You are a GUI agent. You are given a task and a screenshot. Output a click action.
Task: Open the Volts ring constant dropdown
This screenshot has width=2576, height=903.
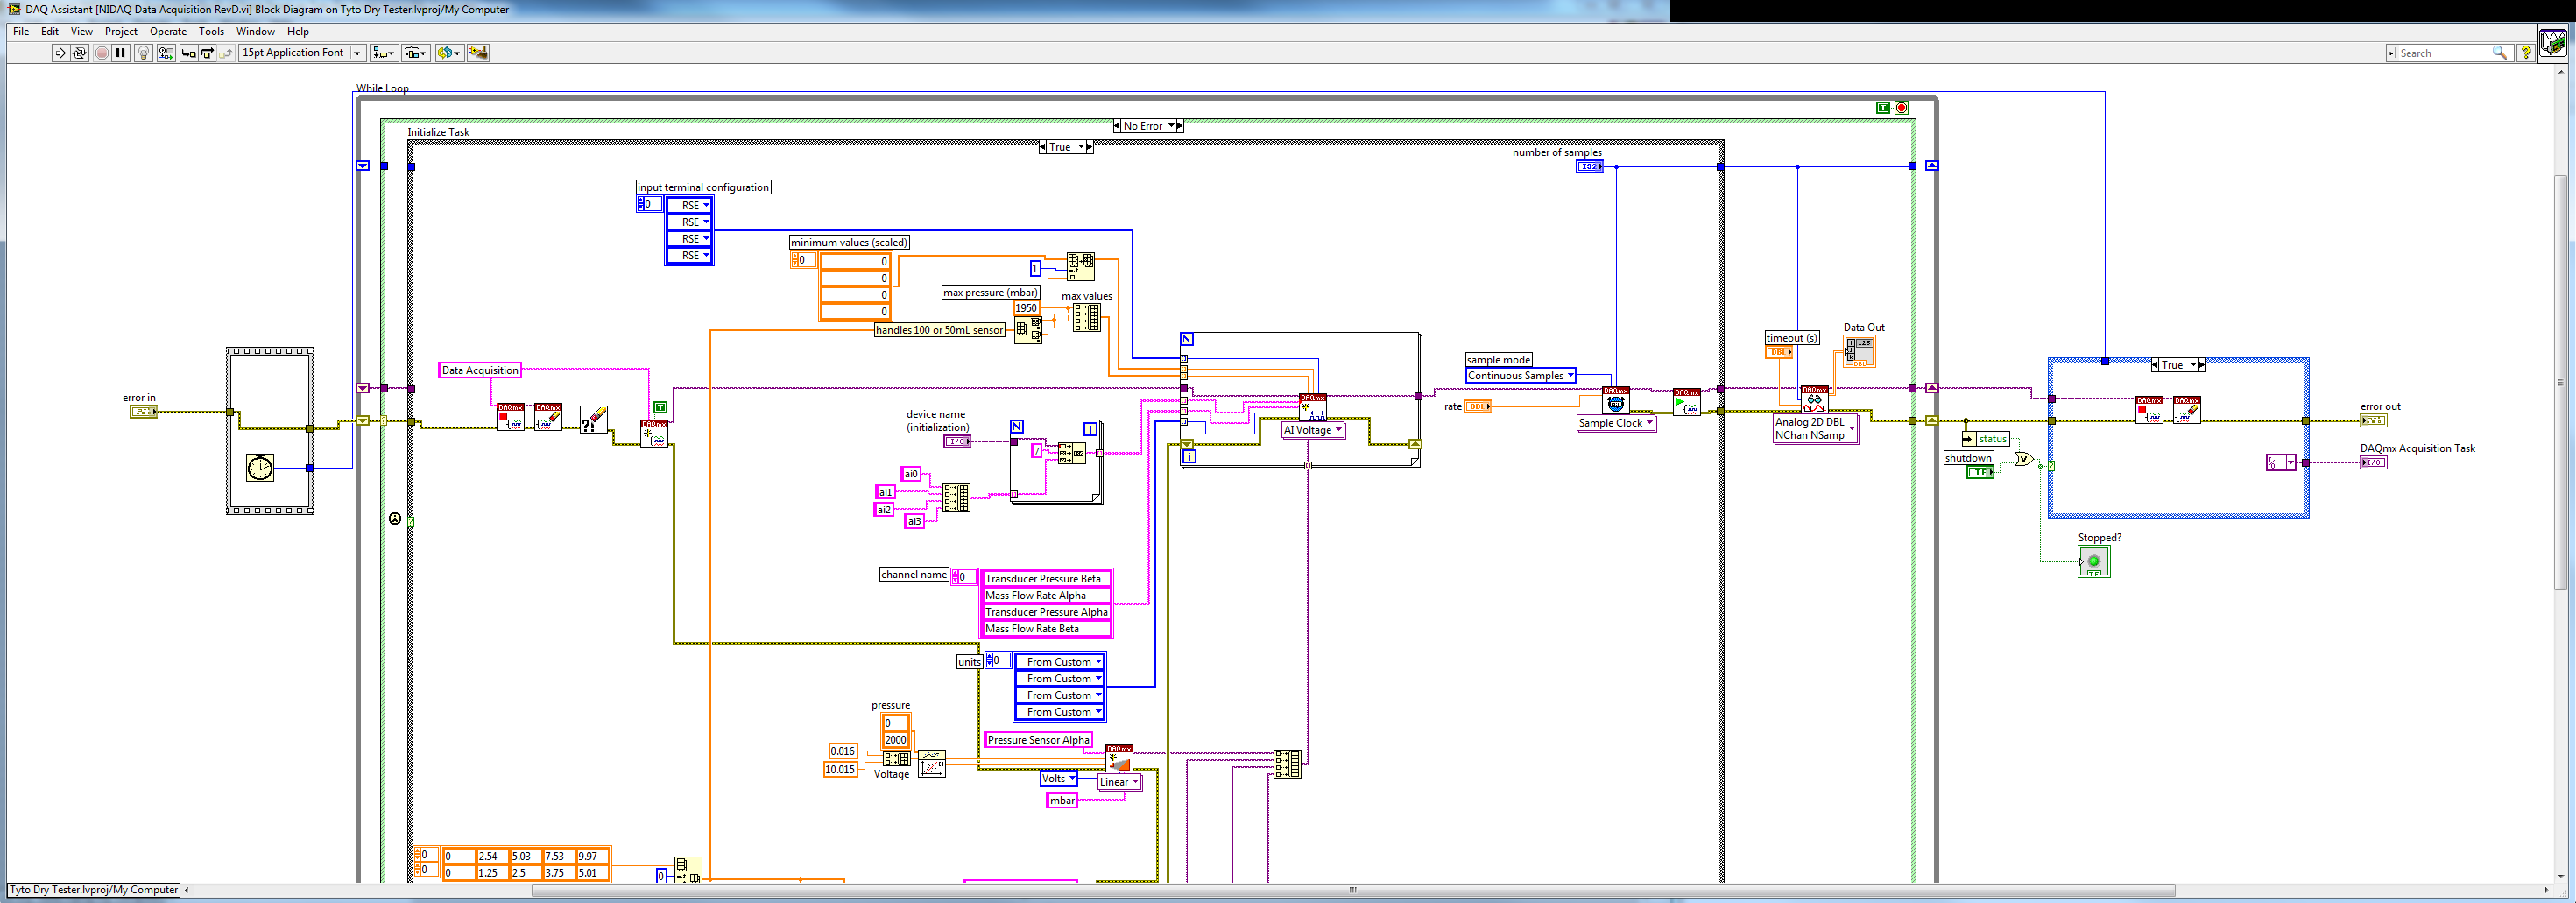click(1058, 778)
